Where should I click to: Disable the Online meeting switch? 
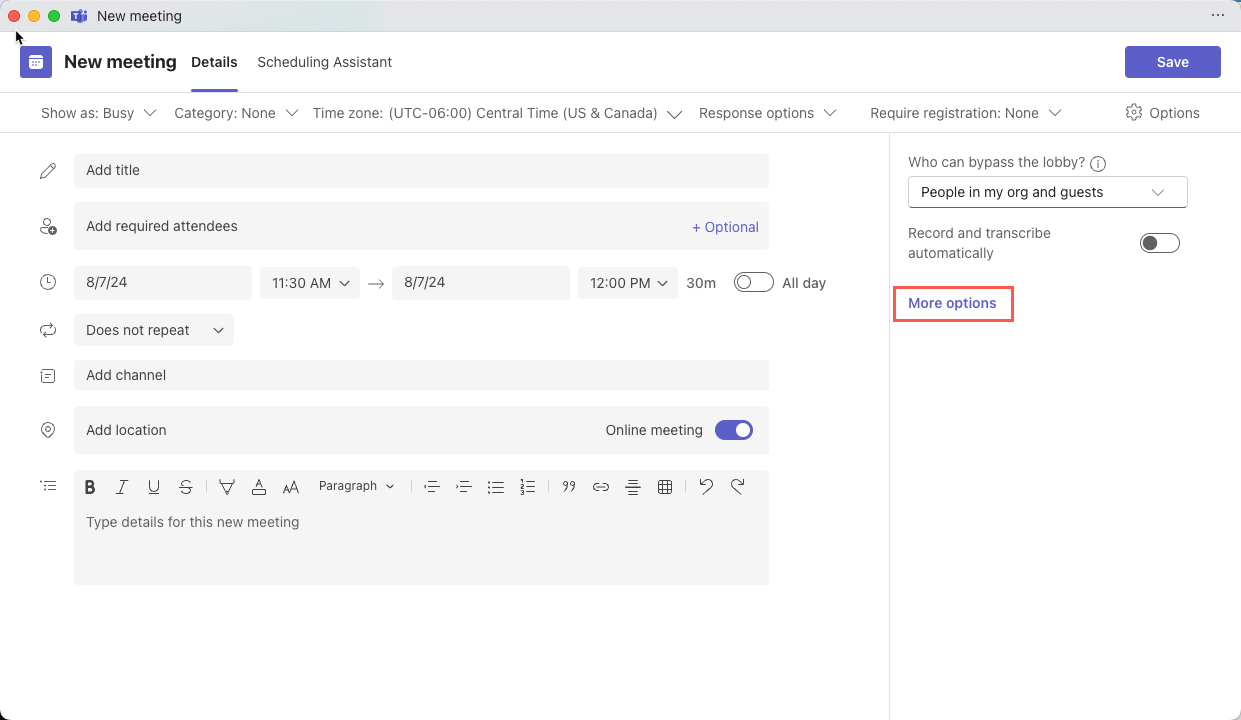734,430
